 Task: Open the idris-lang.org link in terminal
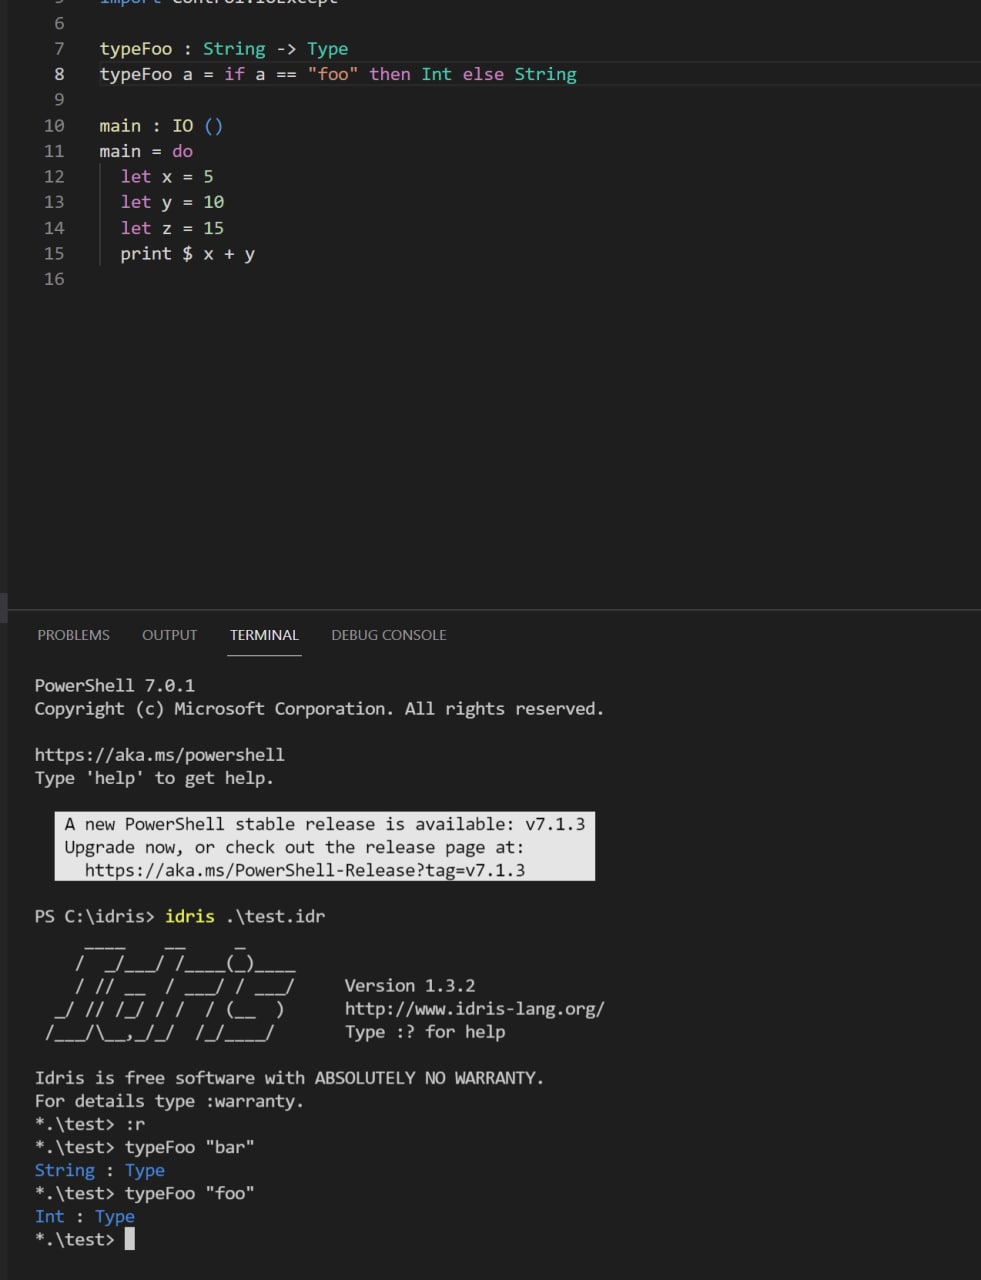pyautogui.click(x=474, y=1009)
